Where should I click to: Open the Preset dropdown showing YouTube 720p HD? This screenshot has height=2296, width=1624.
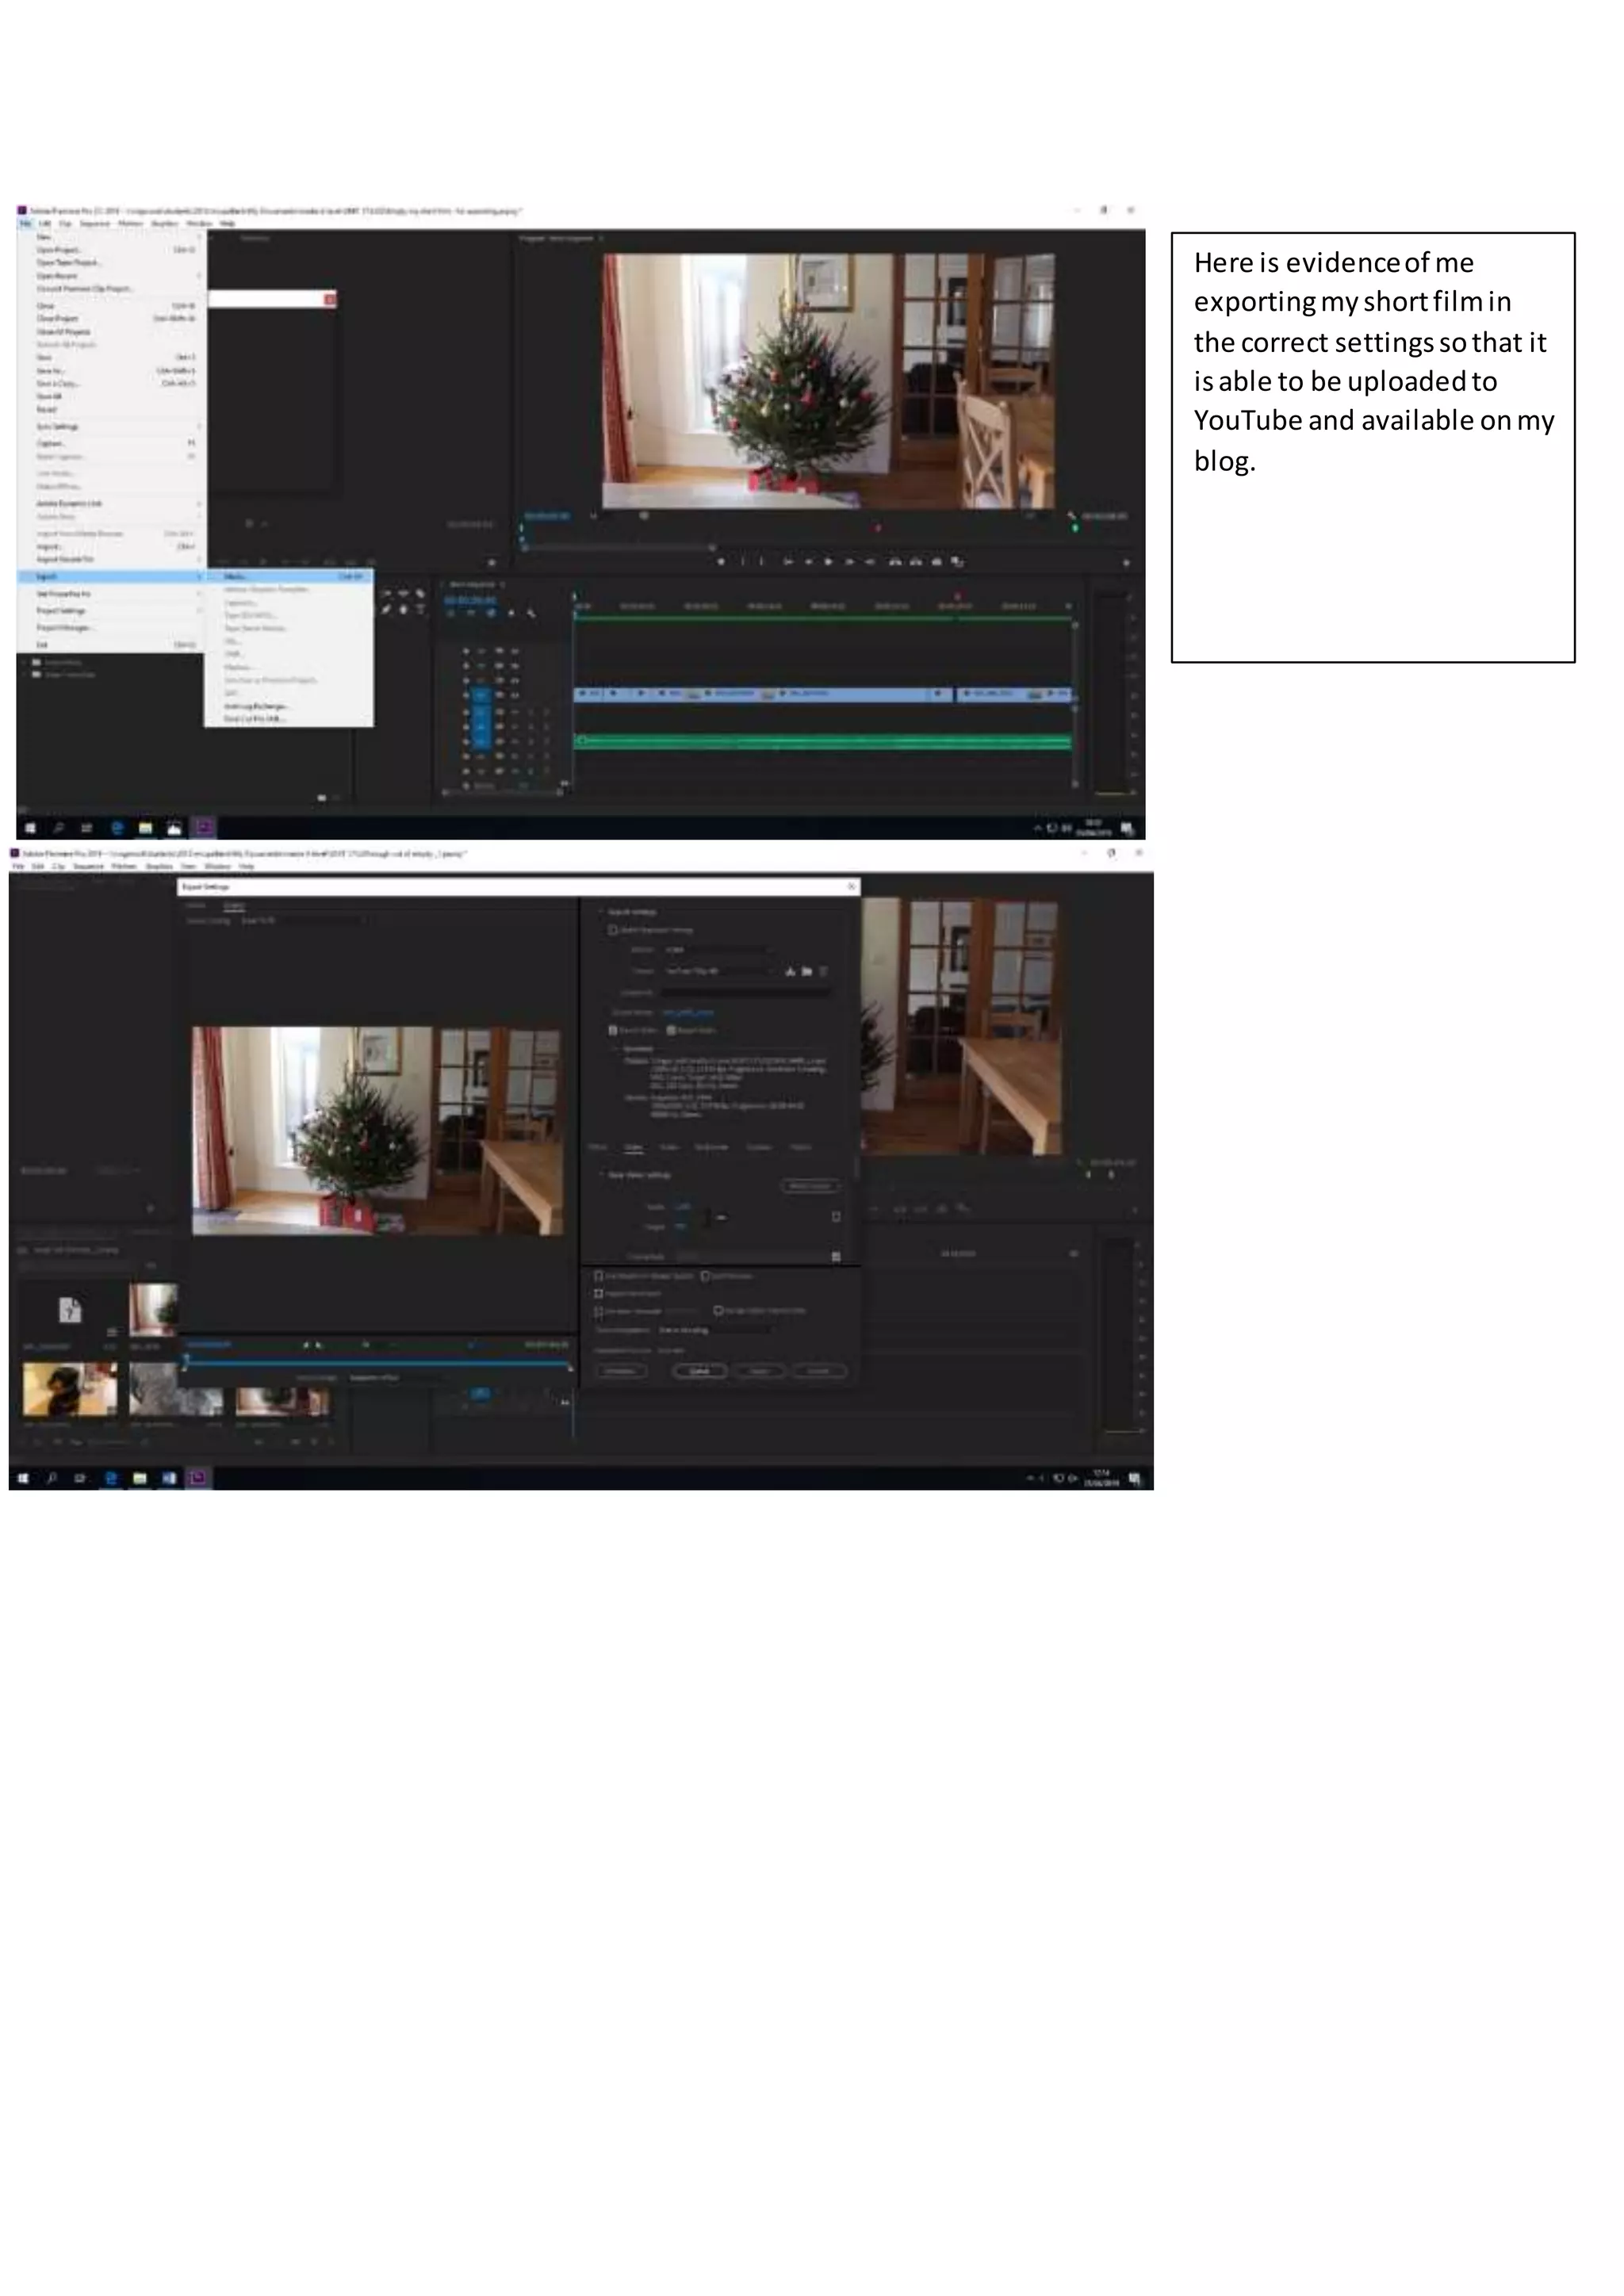(720, 971)
